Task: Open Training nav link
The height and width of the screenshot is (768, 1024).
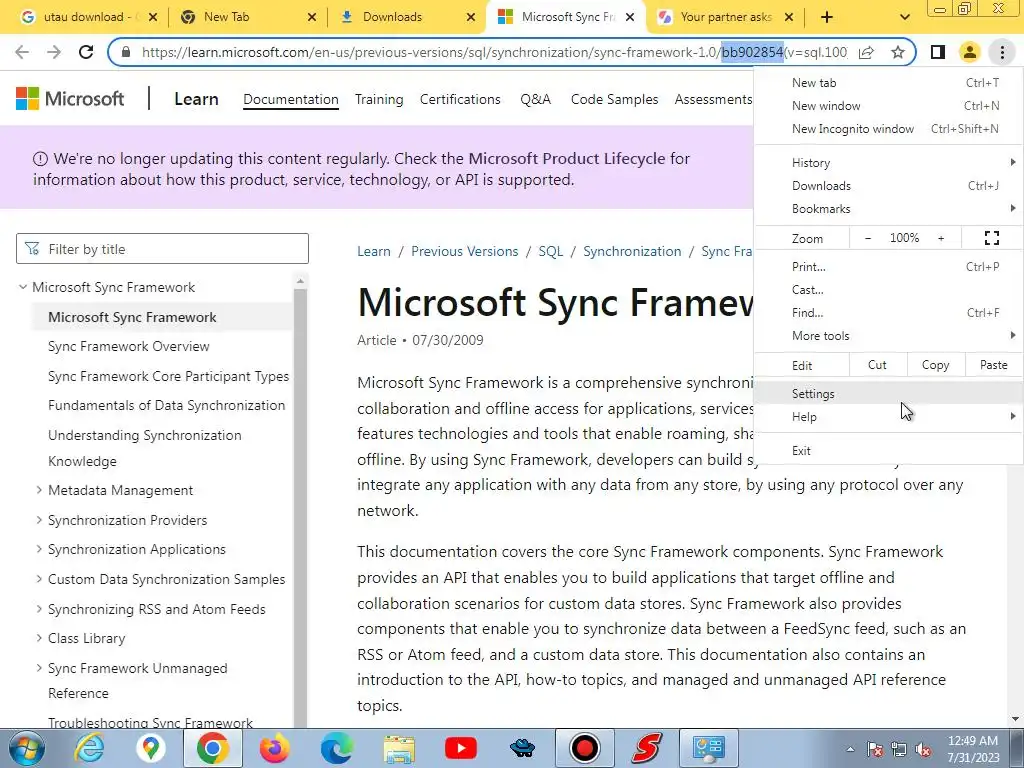Action: click(x=379, y=99)
